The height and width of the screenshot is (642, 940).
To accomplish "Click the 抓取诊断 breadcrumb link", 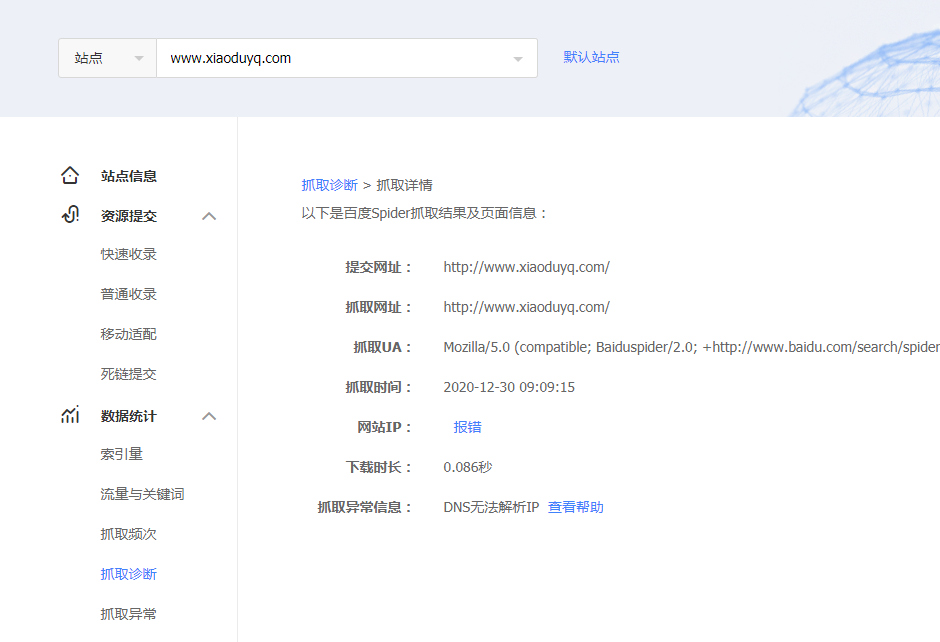I will (329, 184).
